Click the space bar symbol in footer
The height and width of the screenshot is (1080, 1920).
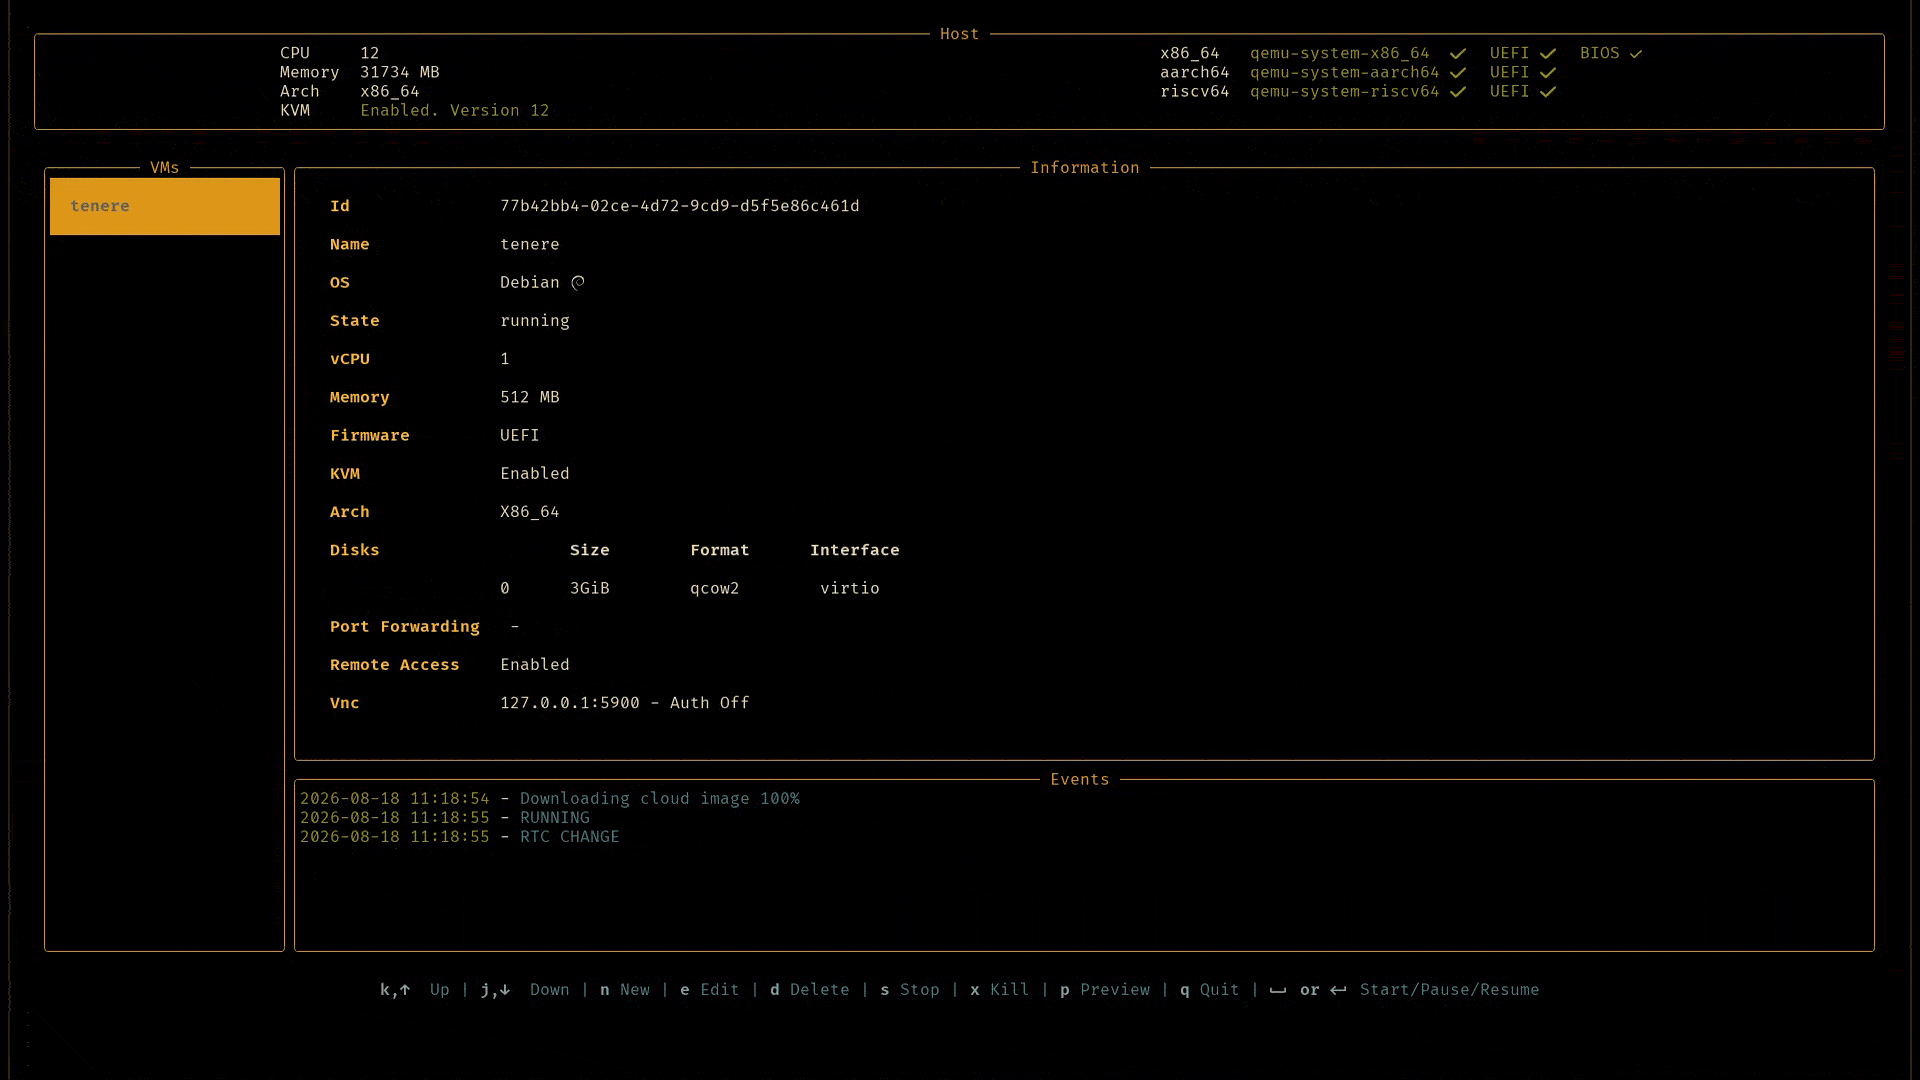pyautogui.click(x=1278, y=991)
